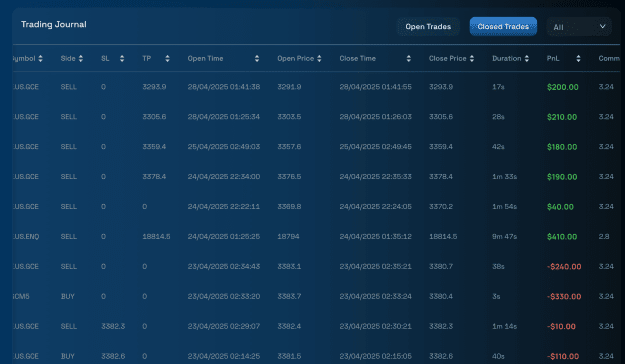The image size is (625, 364).
Task: Select the -$330.00 PnL value
Action: [564, 297]
